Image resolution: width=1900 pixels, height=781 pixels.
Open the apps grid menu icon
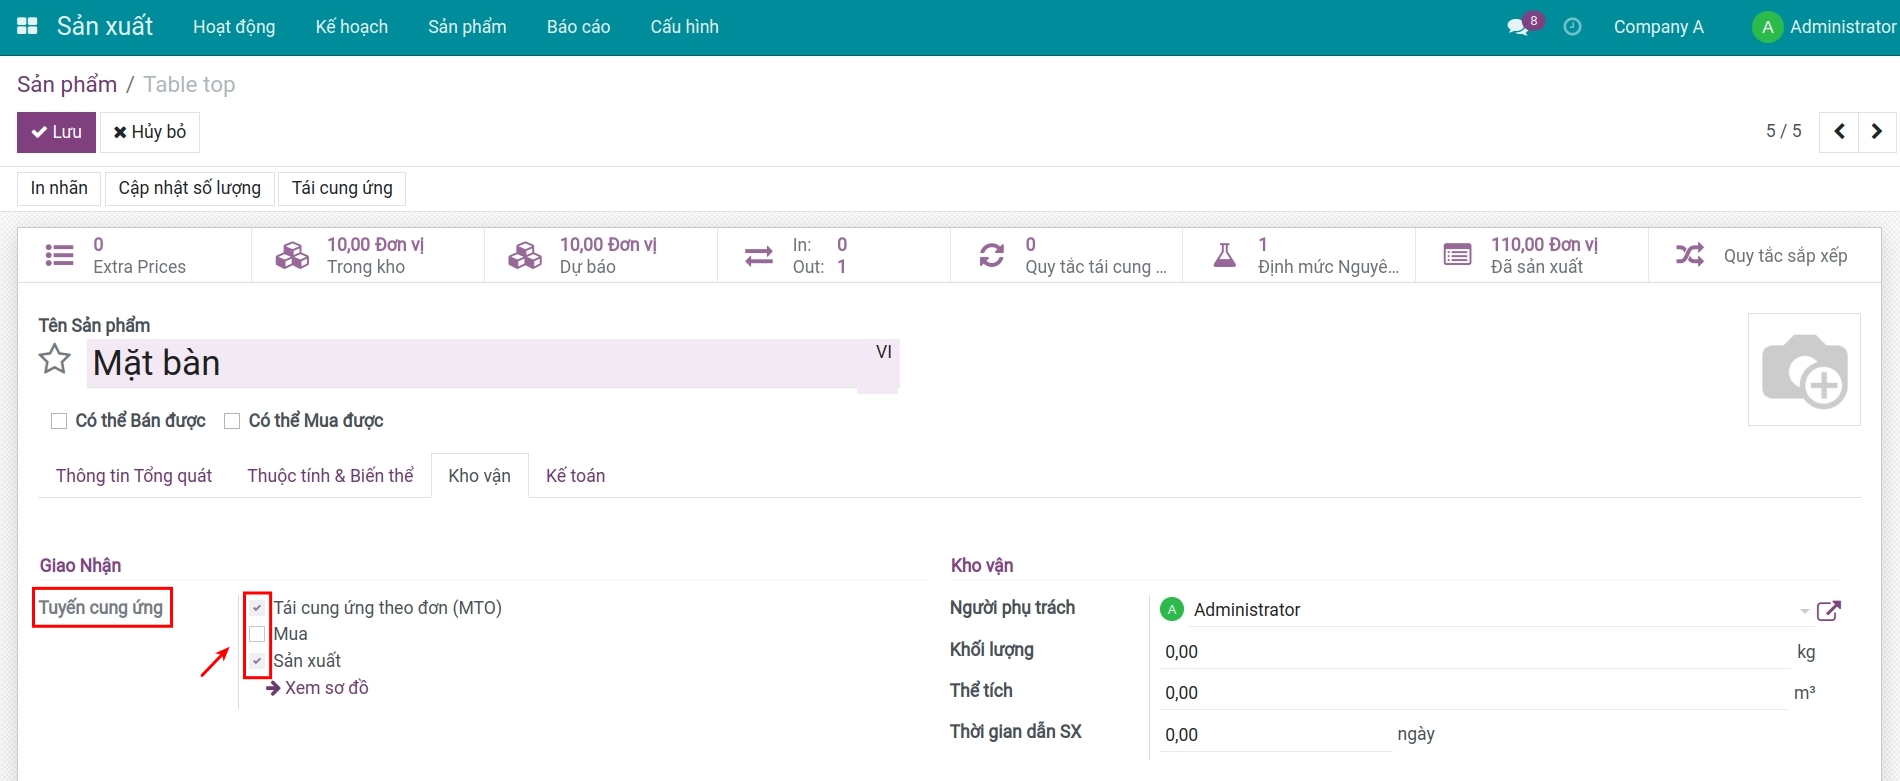click(27, 27)
